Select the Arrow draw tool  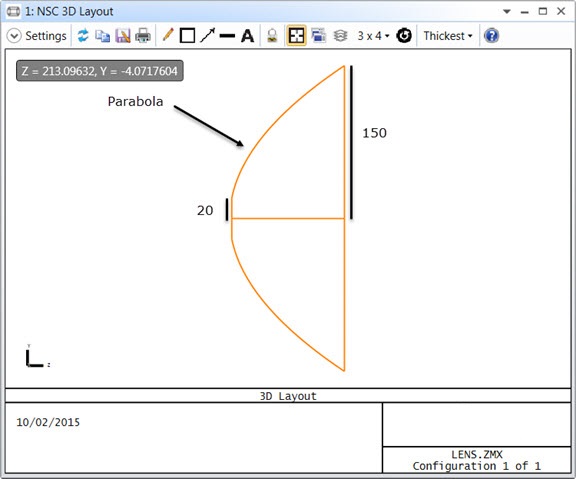[x=208, y=36]
